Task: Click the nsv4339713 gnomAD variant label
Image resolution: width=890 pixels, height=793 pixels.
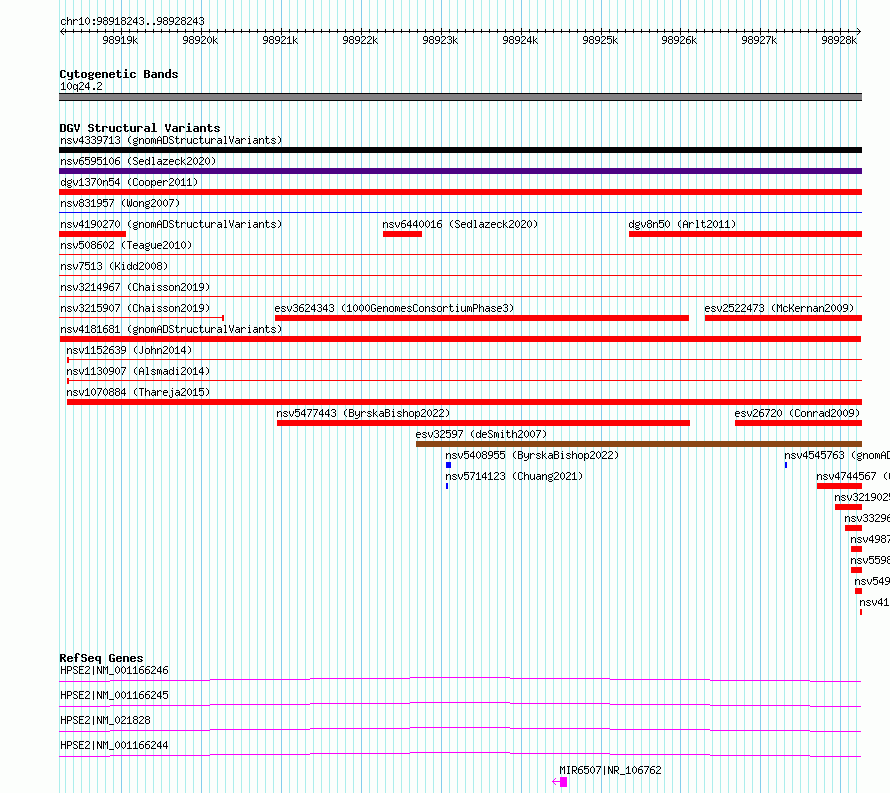Action: [x=171, y=140]
